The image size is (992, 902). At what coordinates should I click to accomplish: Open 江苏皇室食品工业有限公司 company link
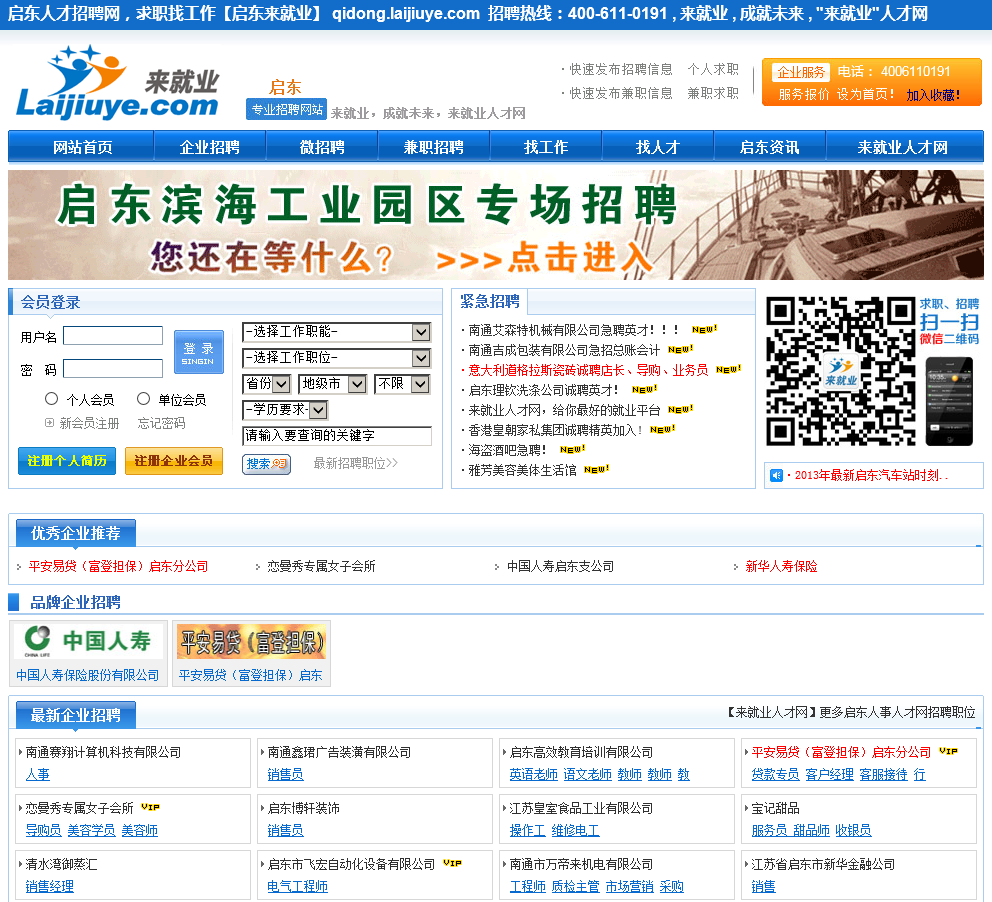coord(581,808)
